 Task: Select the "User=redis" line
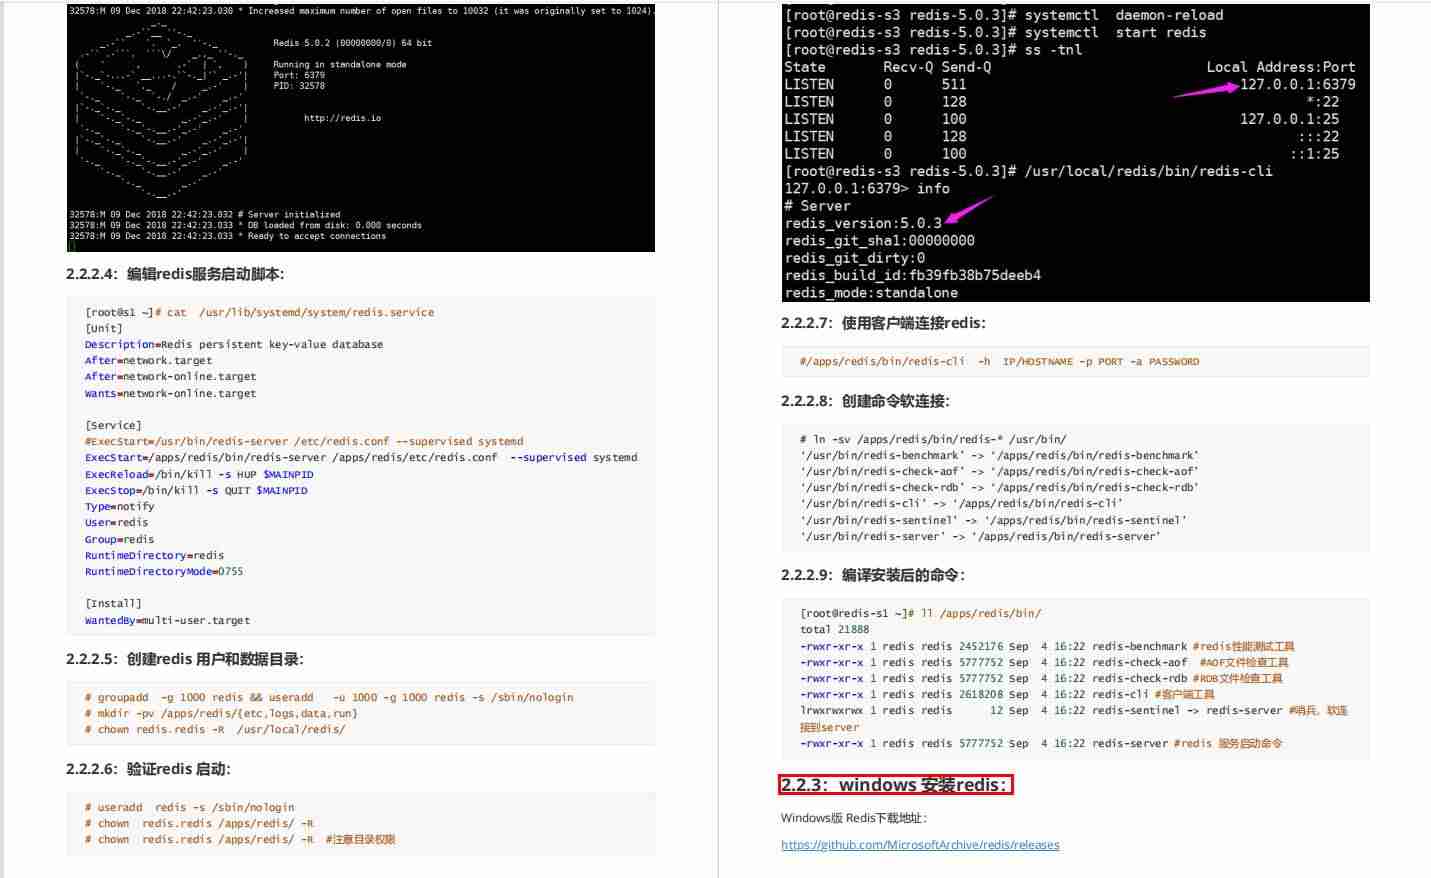(x=116, y=522)
